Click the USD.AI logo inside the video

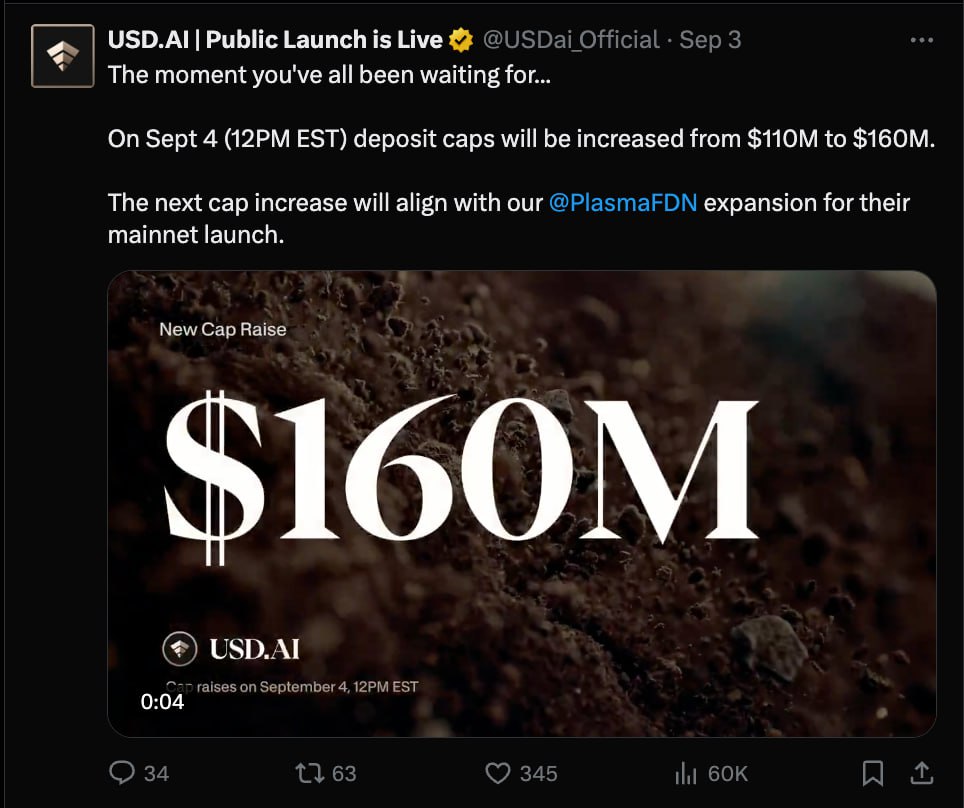(x=231, y=649)
